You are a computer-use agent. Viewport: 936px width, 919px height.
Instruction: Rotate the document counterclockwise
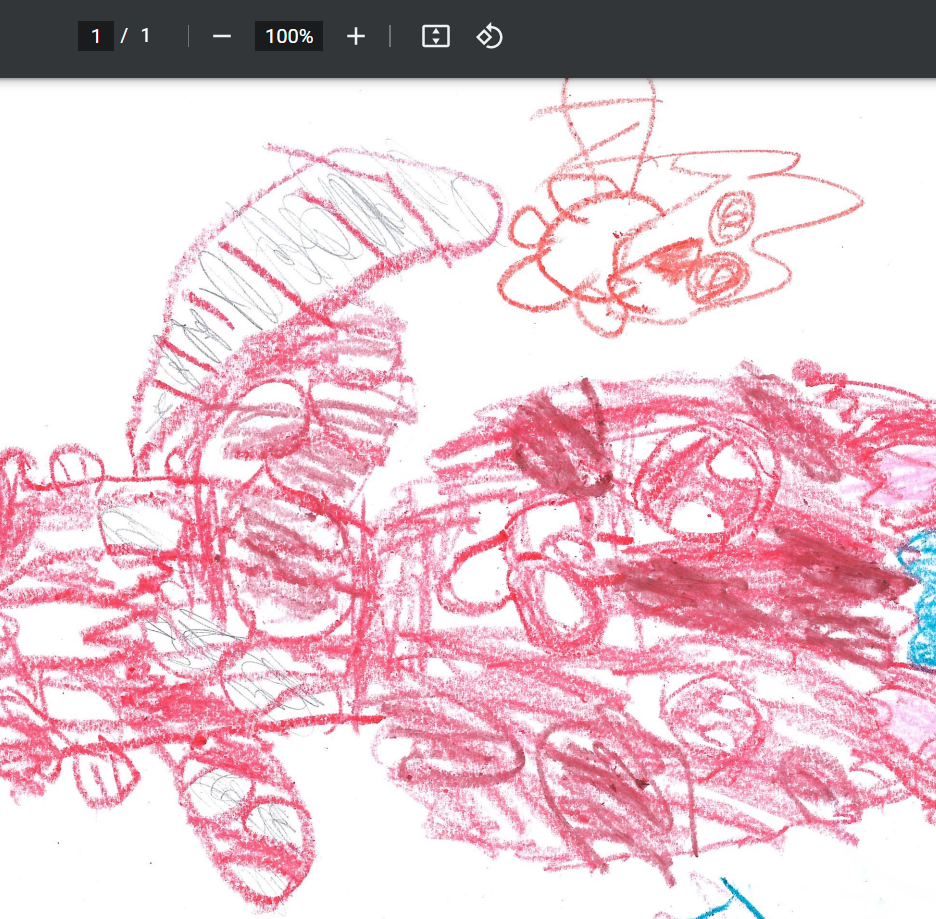coord(489,37)
